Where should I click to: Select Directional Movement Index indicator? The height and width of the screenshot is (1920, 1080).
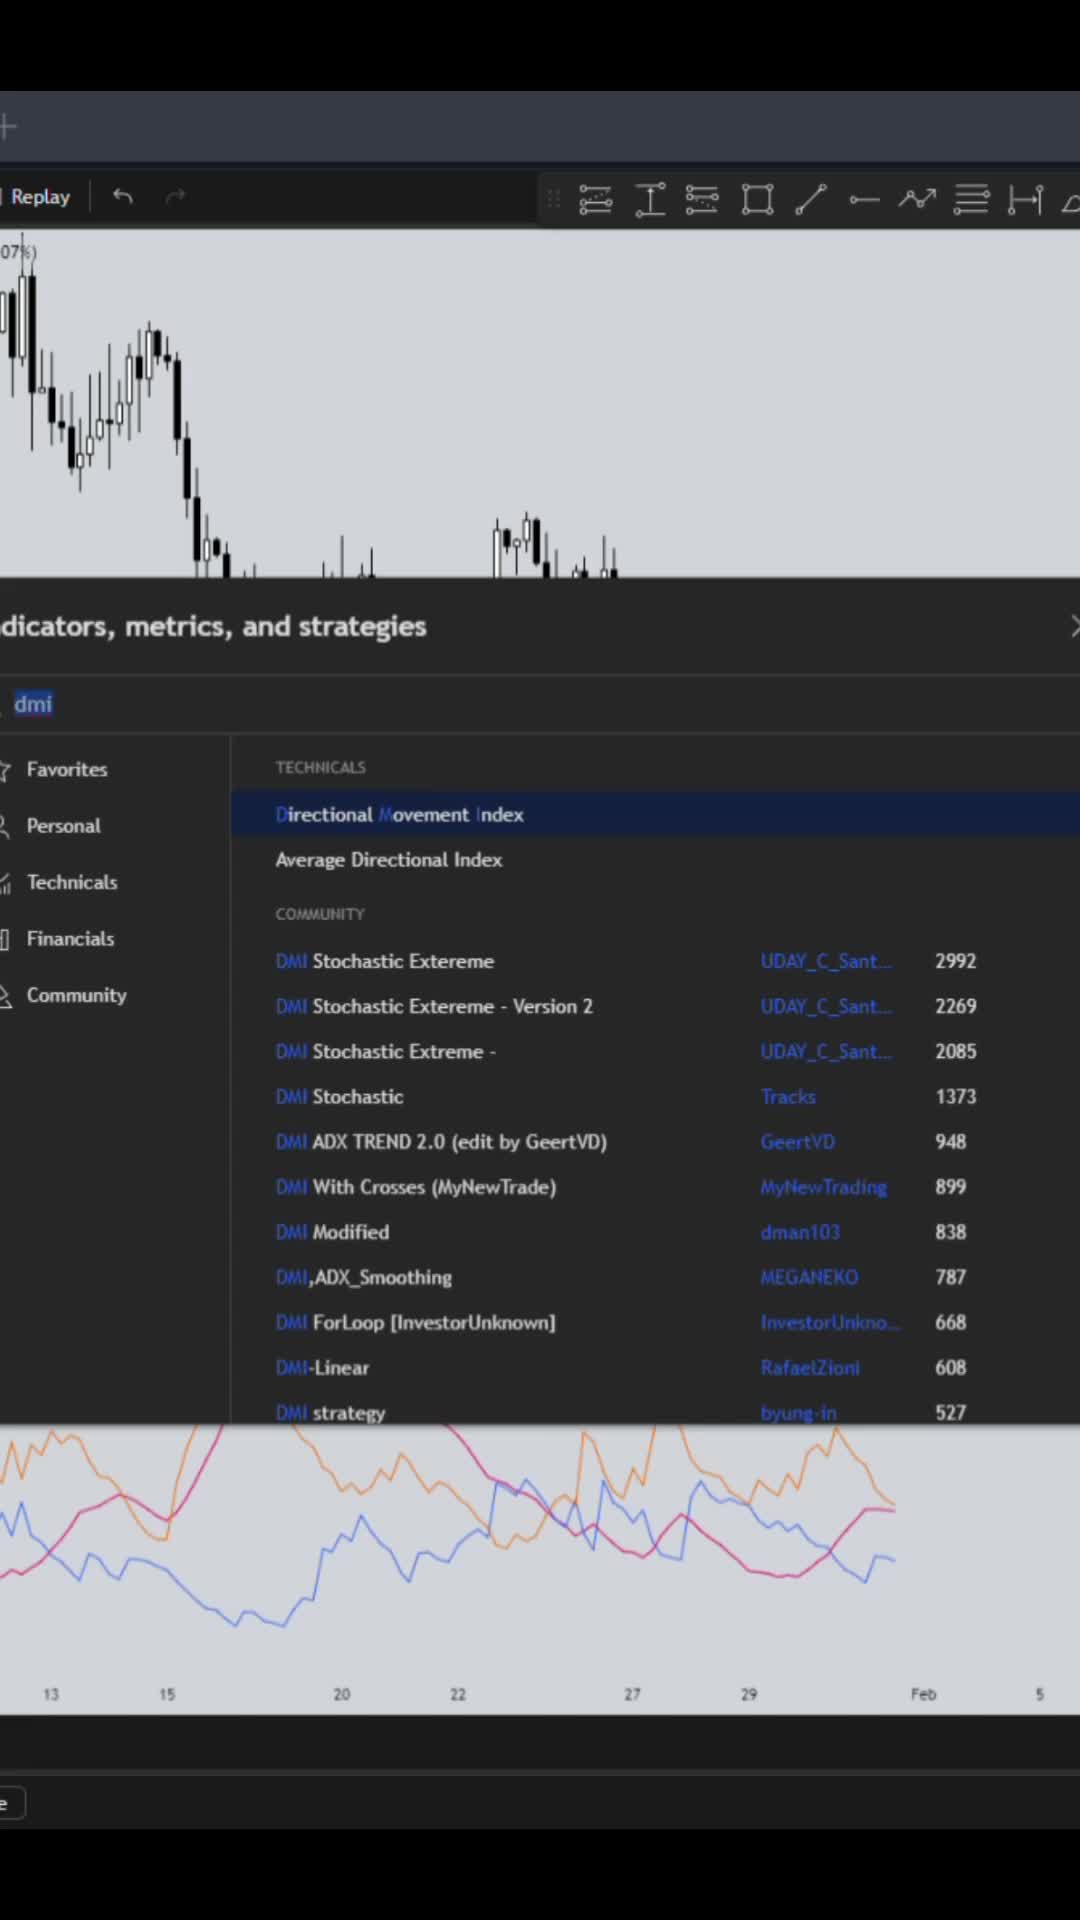[x=655, y=814]
